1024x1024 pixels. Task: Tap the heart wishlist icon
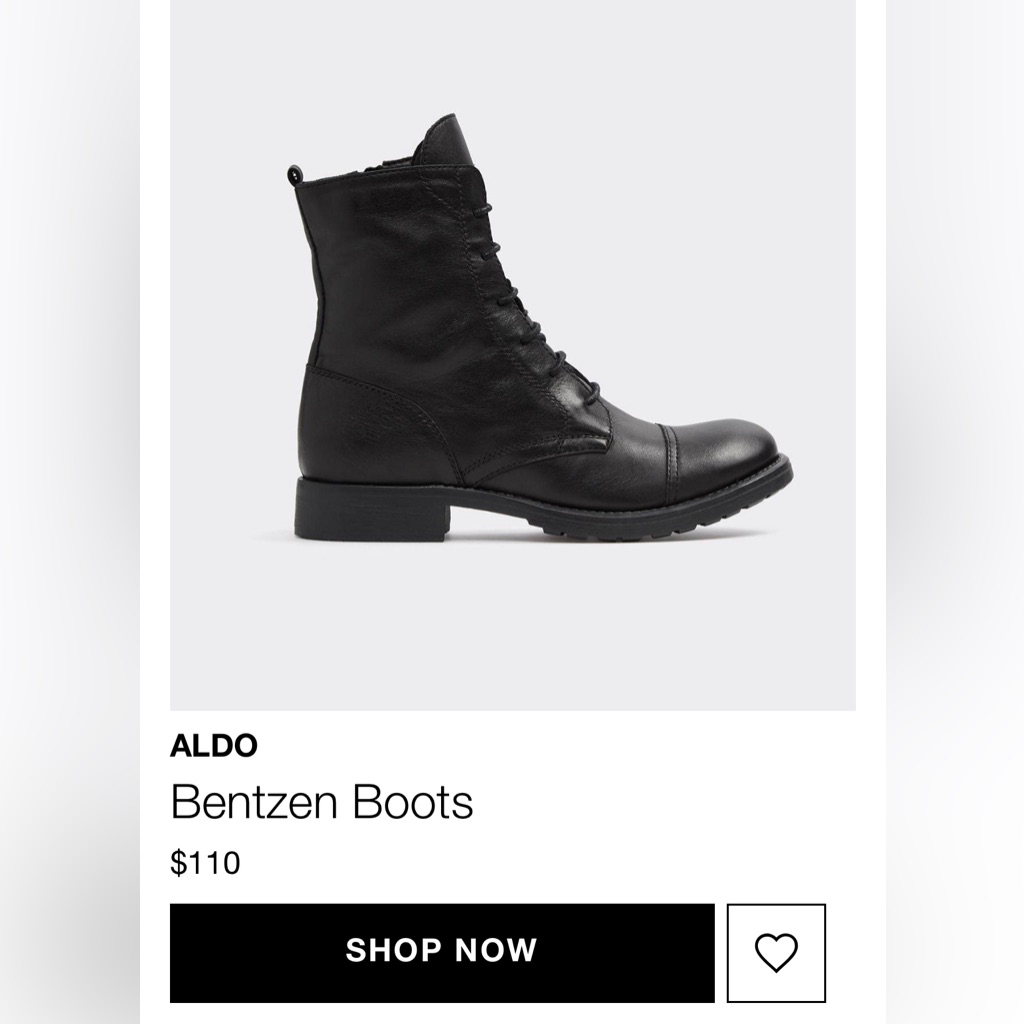[x=776, y=952]
